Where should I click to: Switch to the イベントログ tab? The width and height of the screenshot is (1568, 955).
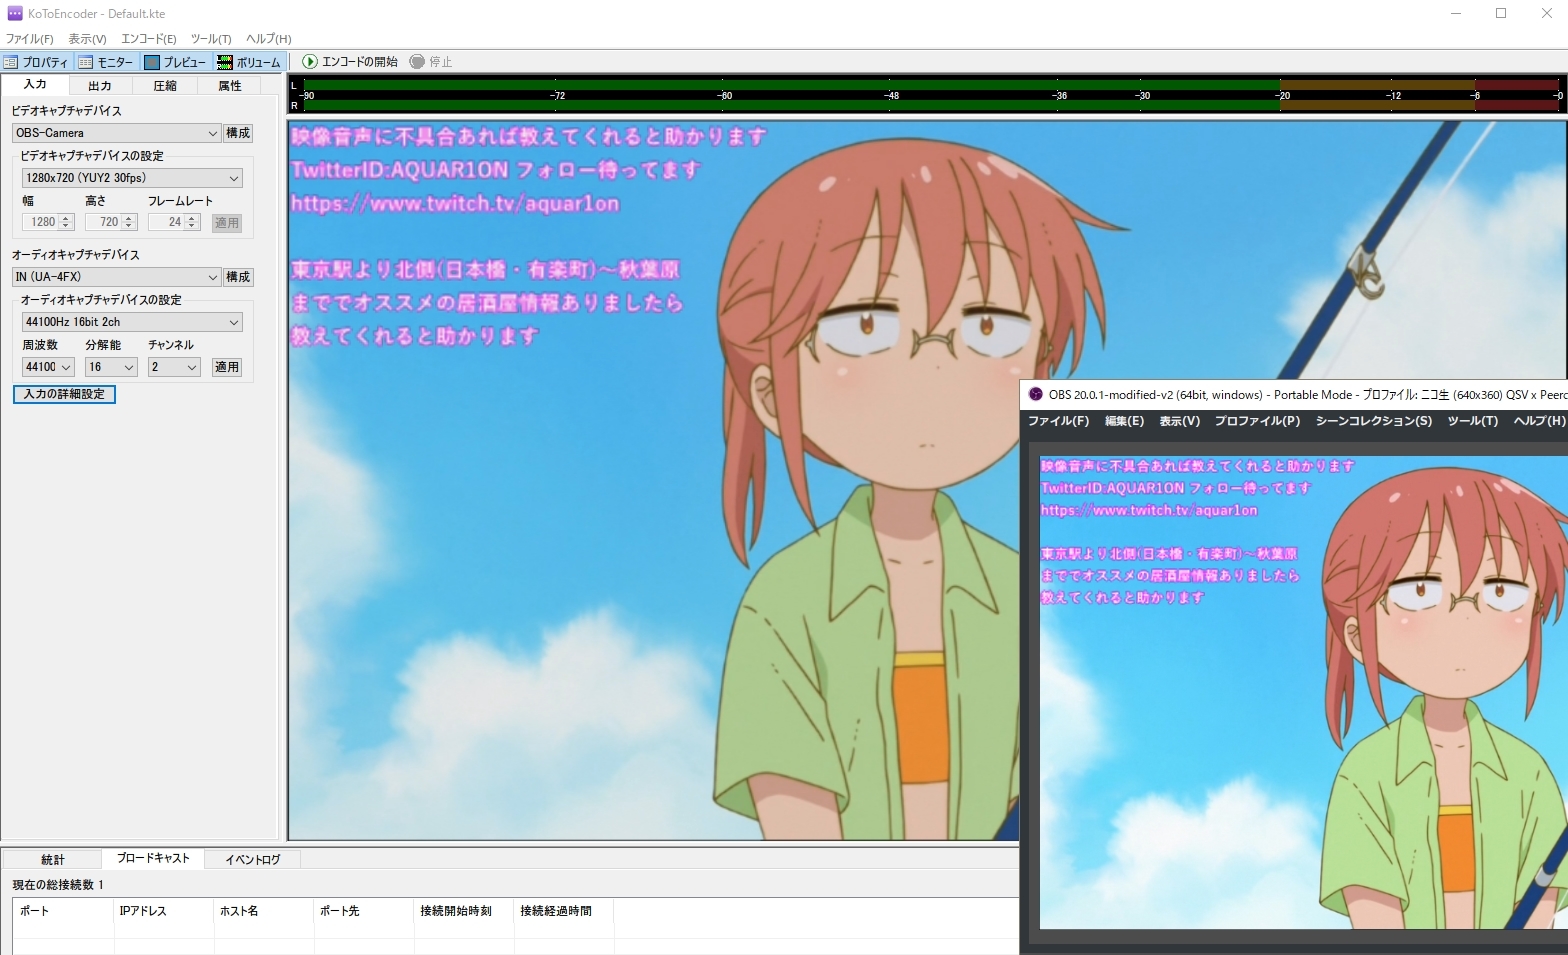tap(252, 860)
